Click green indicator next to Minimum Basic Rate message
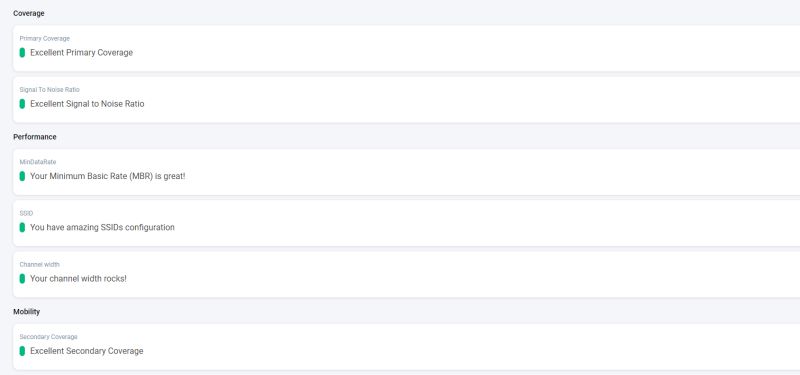 tap(22, 176)
